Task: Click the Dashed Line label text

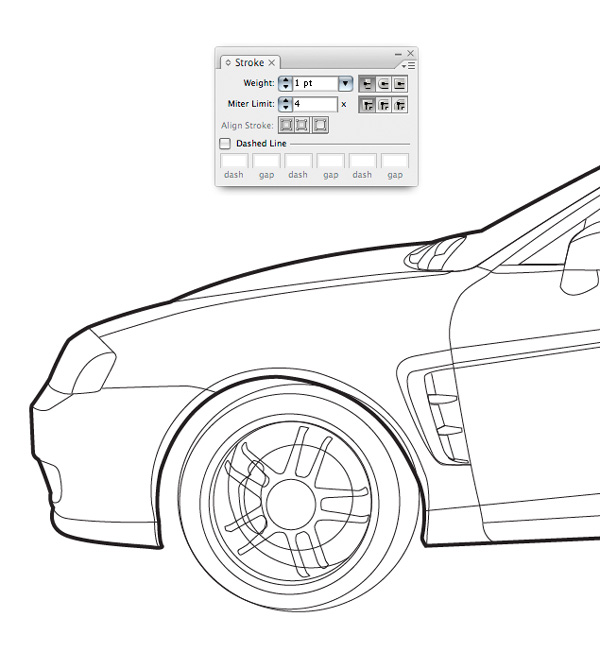Action: (261, 143)
